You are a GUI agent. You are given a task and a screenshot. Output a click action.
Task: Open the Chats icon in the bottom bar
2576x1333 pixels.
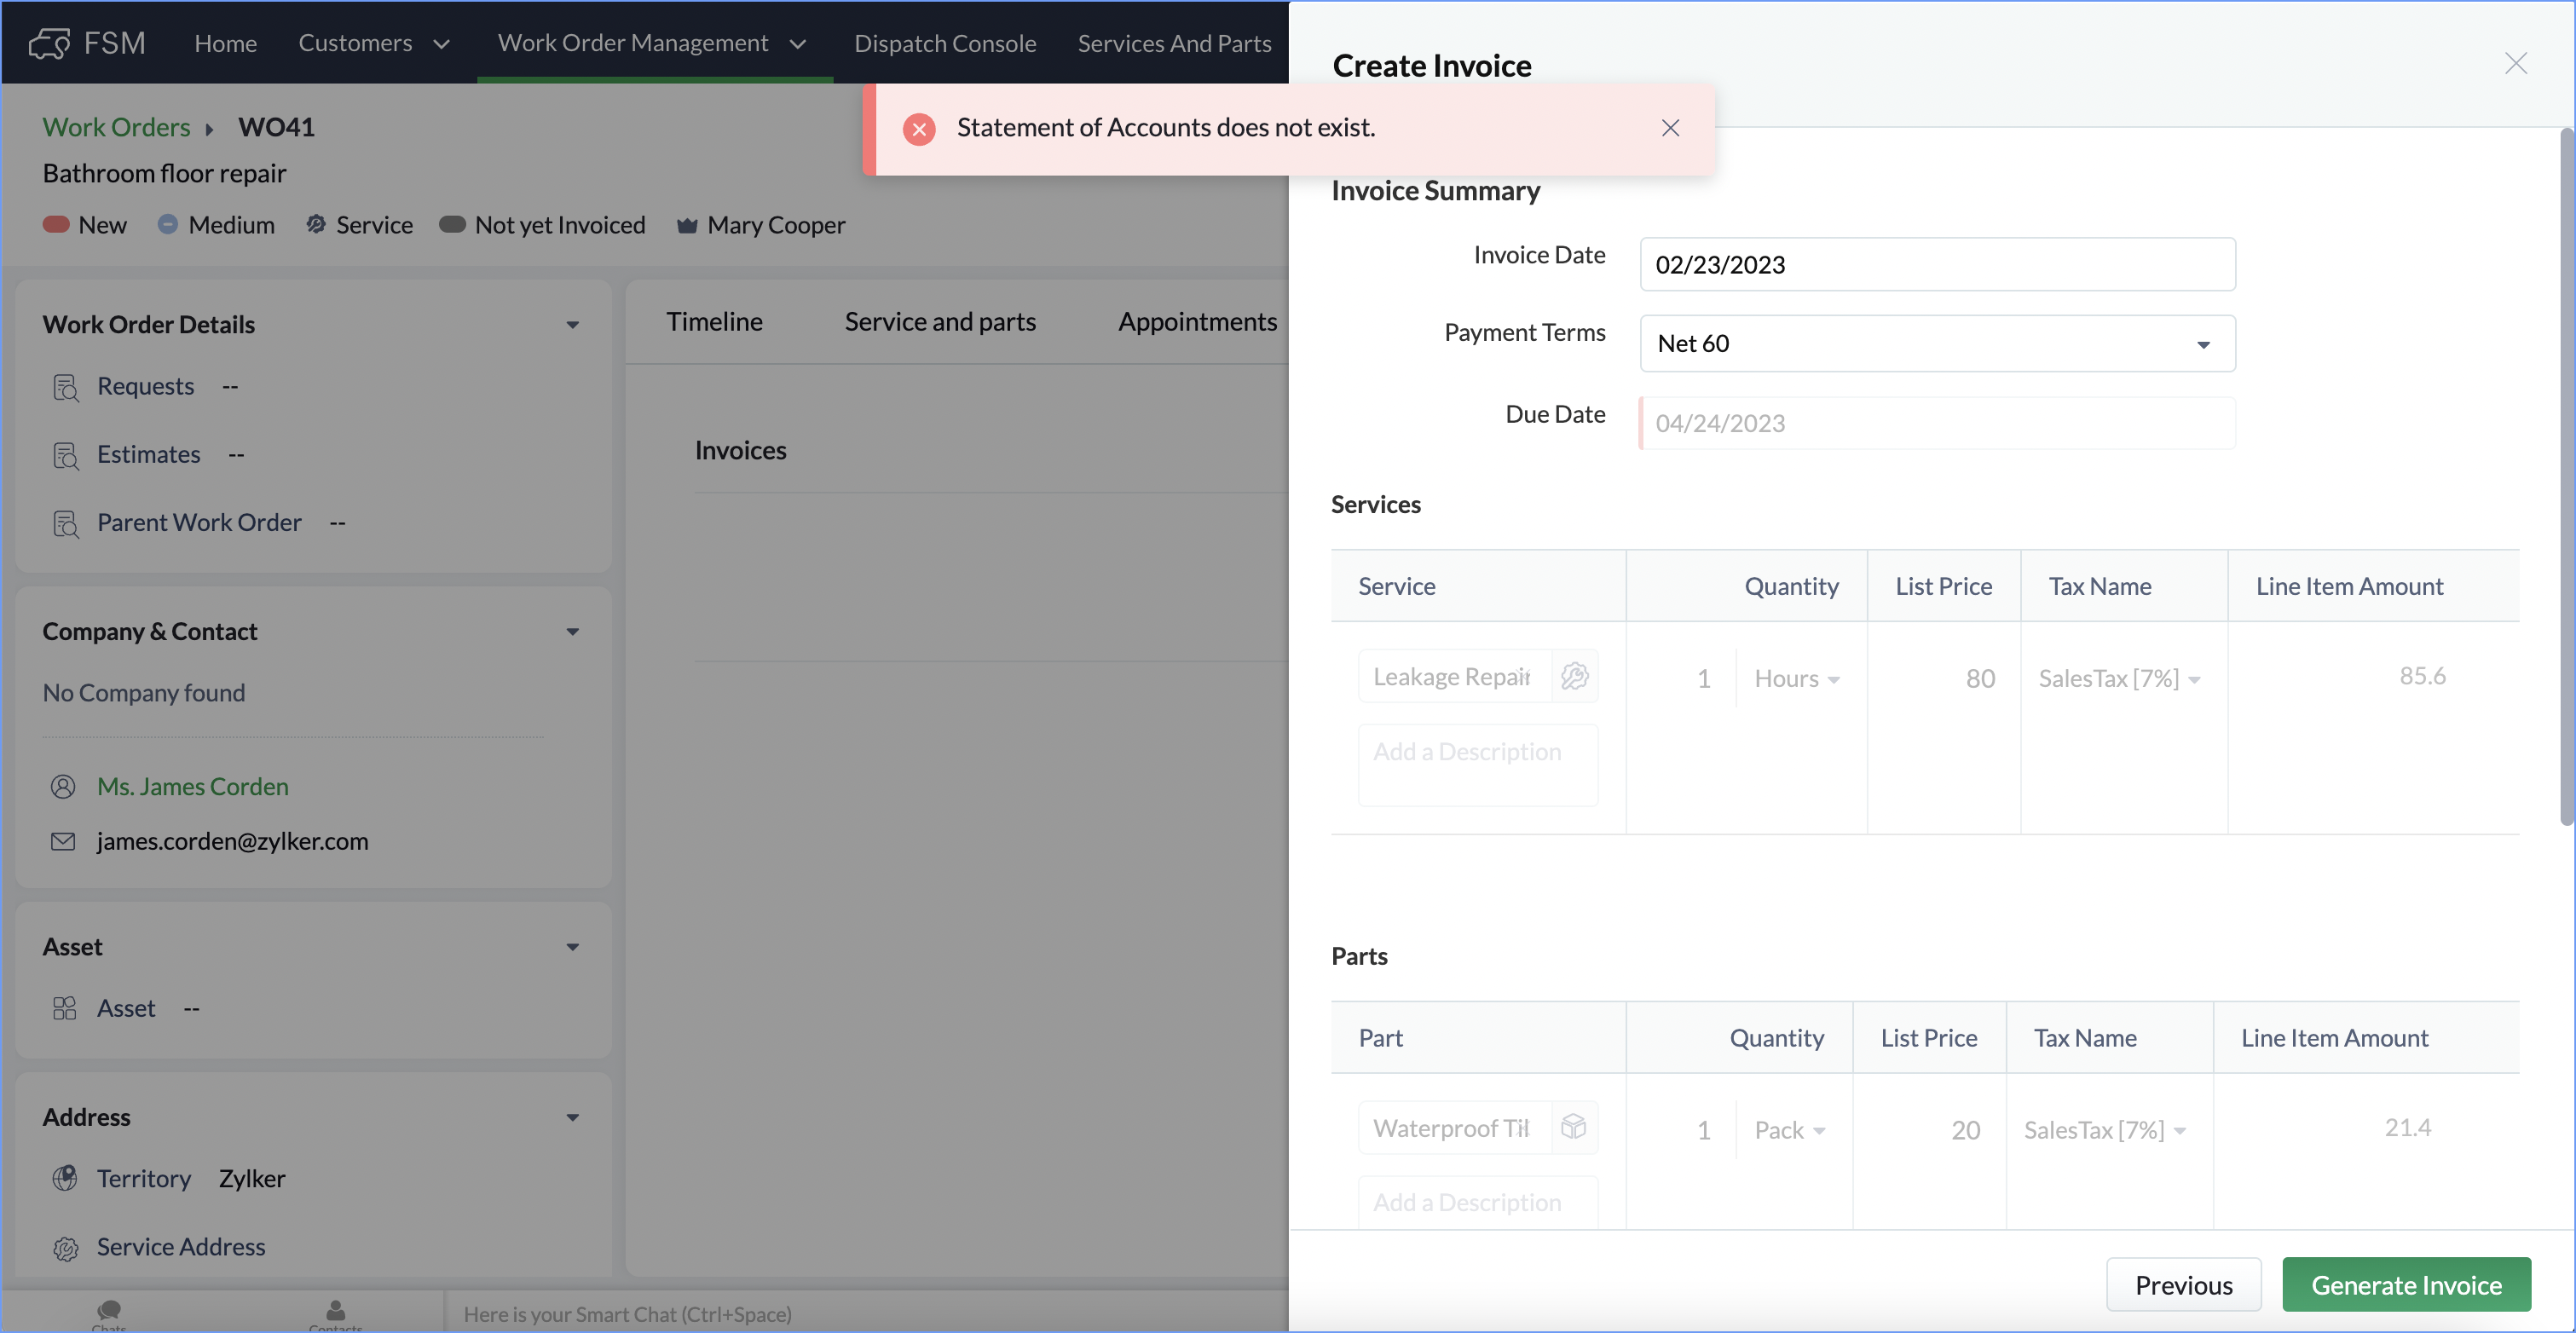click(x=109, y=1310)
